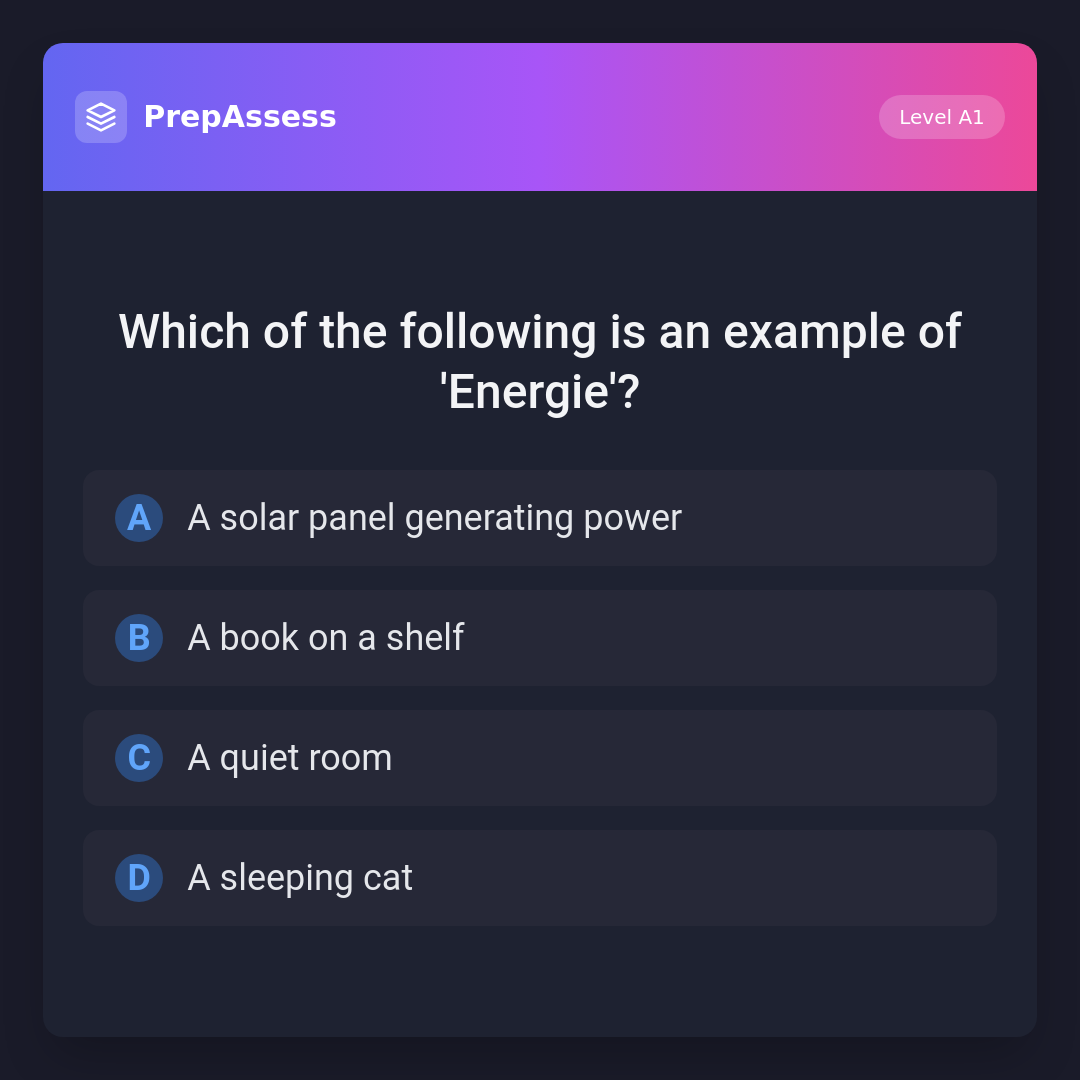Choose 'A book on a shelf' answer text
Screen dimensions: 1080x1080
[325, 638]
